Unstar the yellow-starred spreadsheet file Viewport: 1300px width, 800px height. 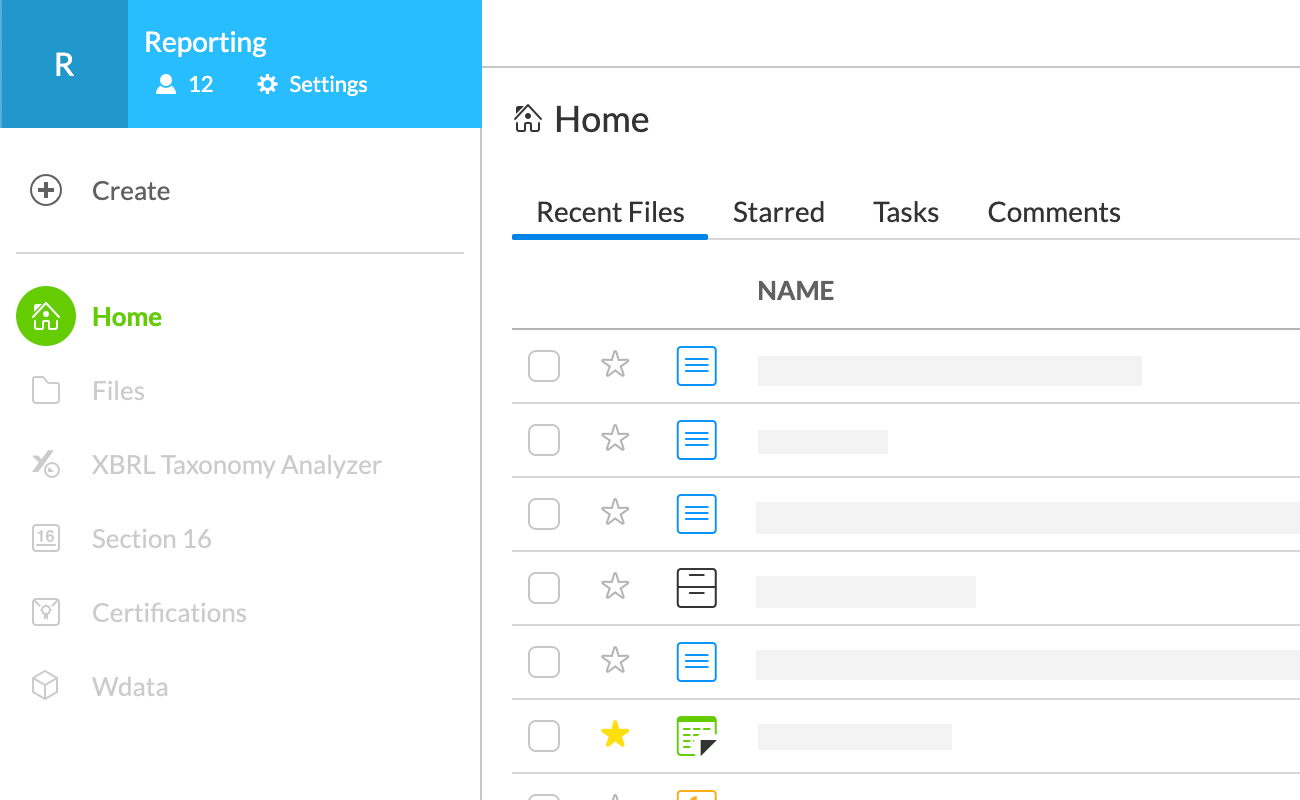pyautogui.click(x=615, y=736)
